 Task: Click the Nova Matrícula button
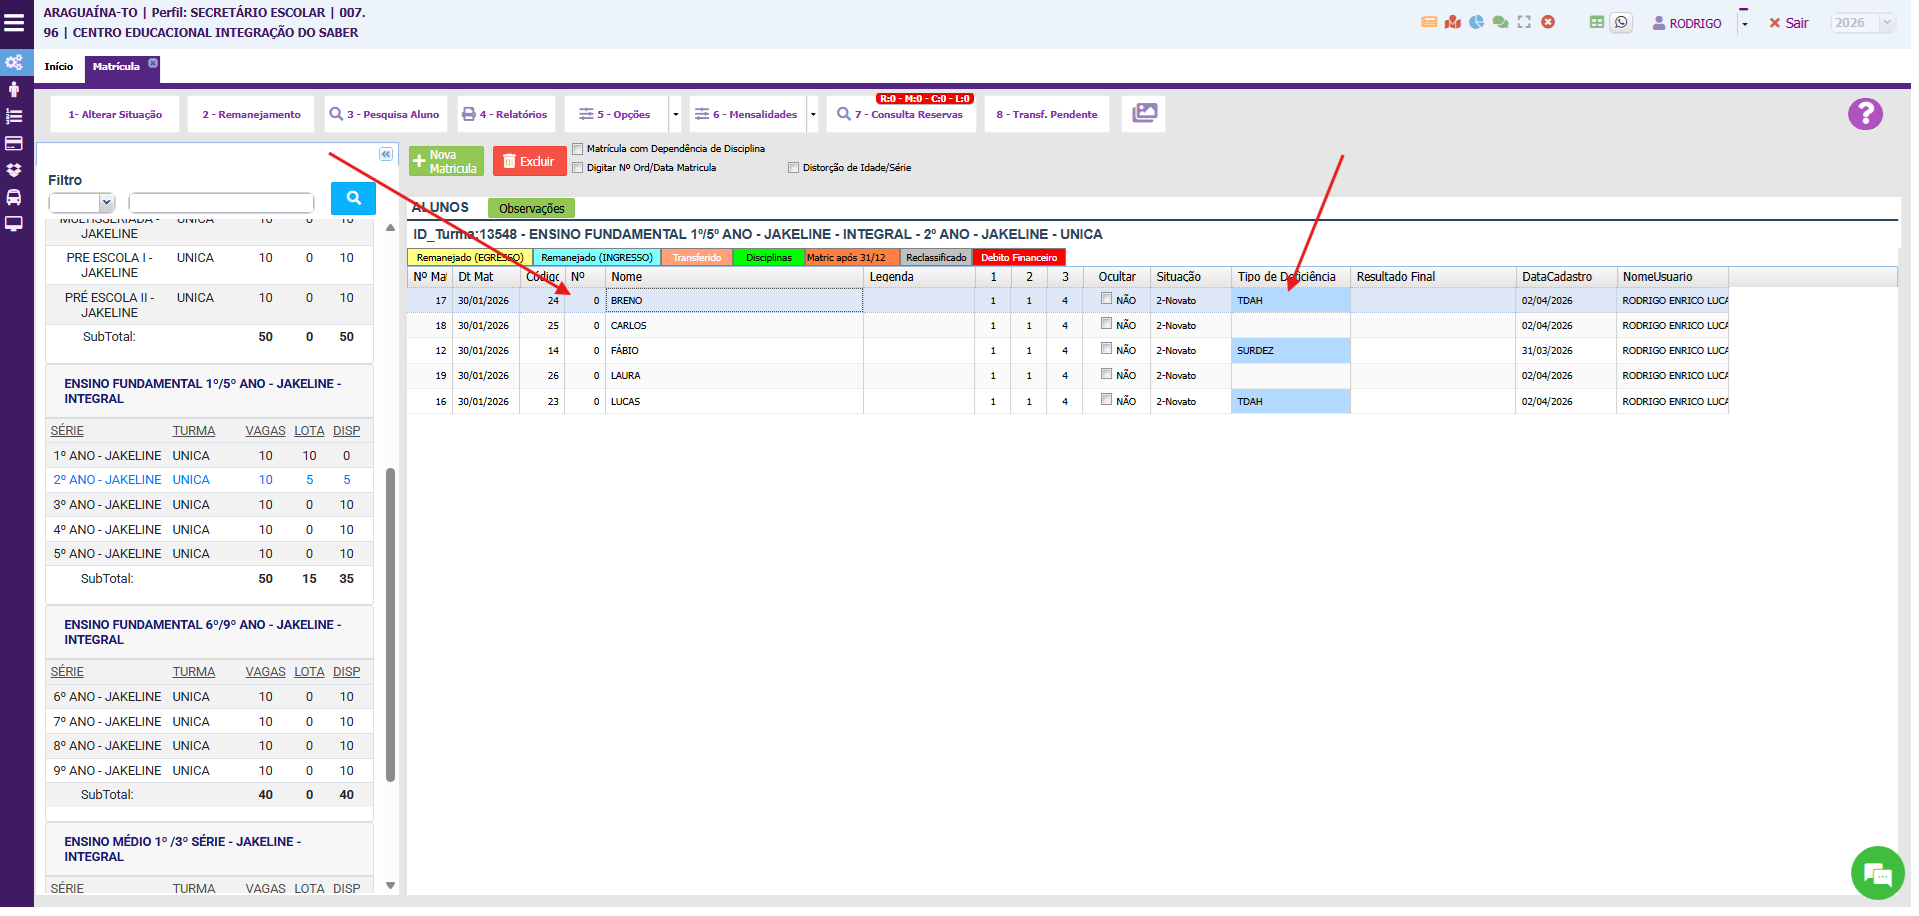pyautogui.click(x=446, y=162)
